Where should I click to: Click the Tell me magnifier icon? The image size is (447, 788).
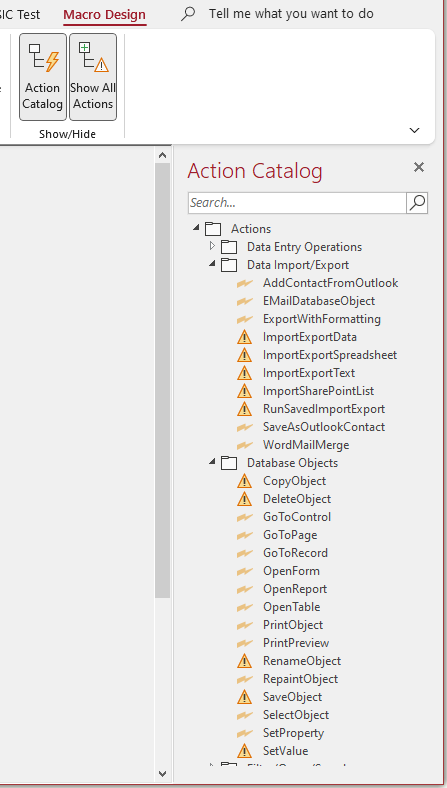tap(188, 14)
